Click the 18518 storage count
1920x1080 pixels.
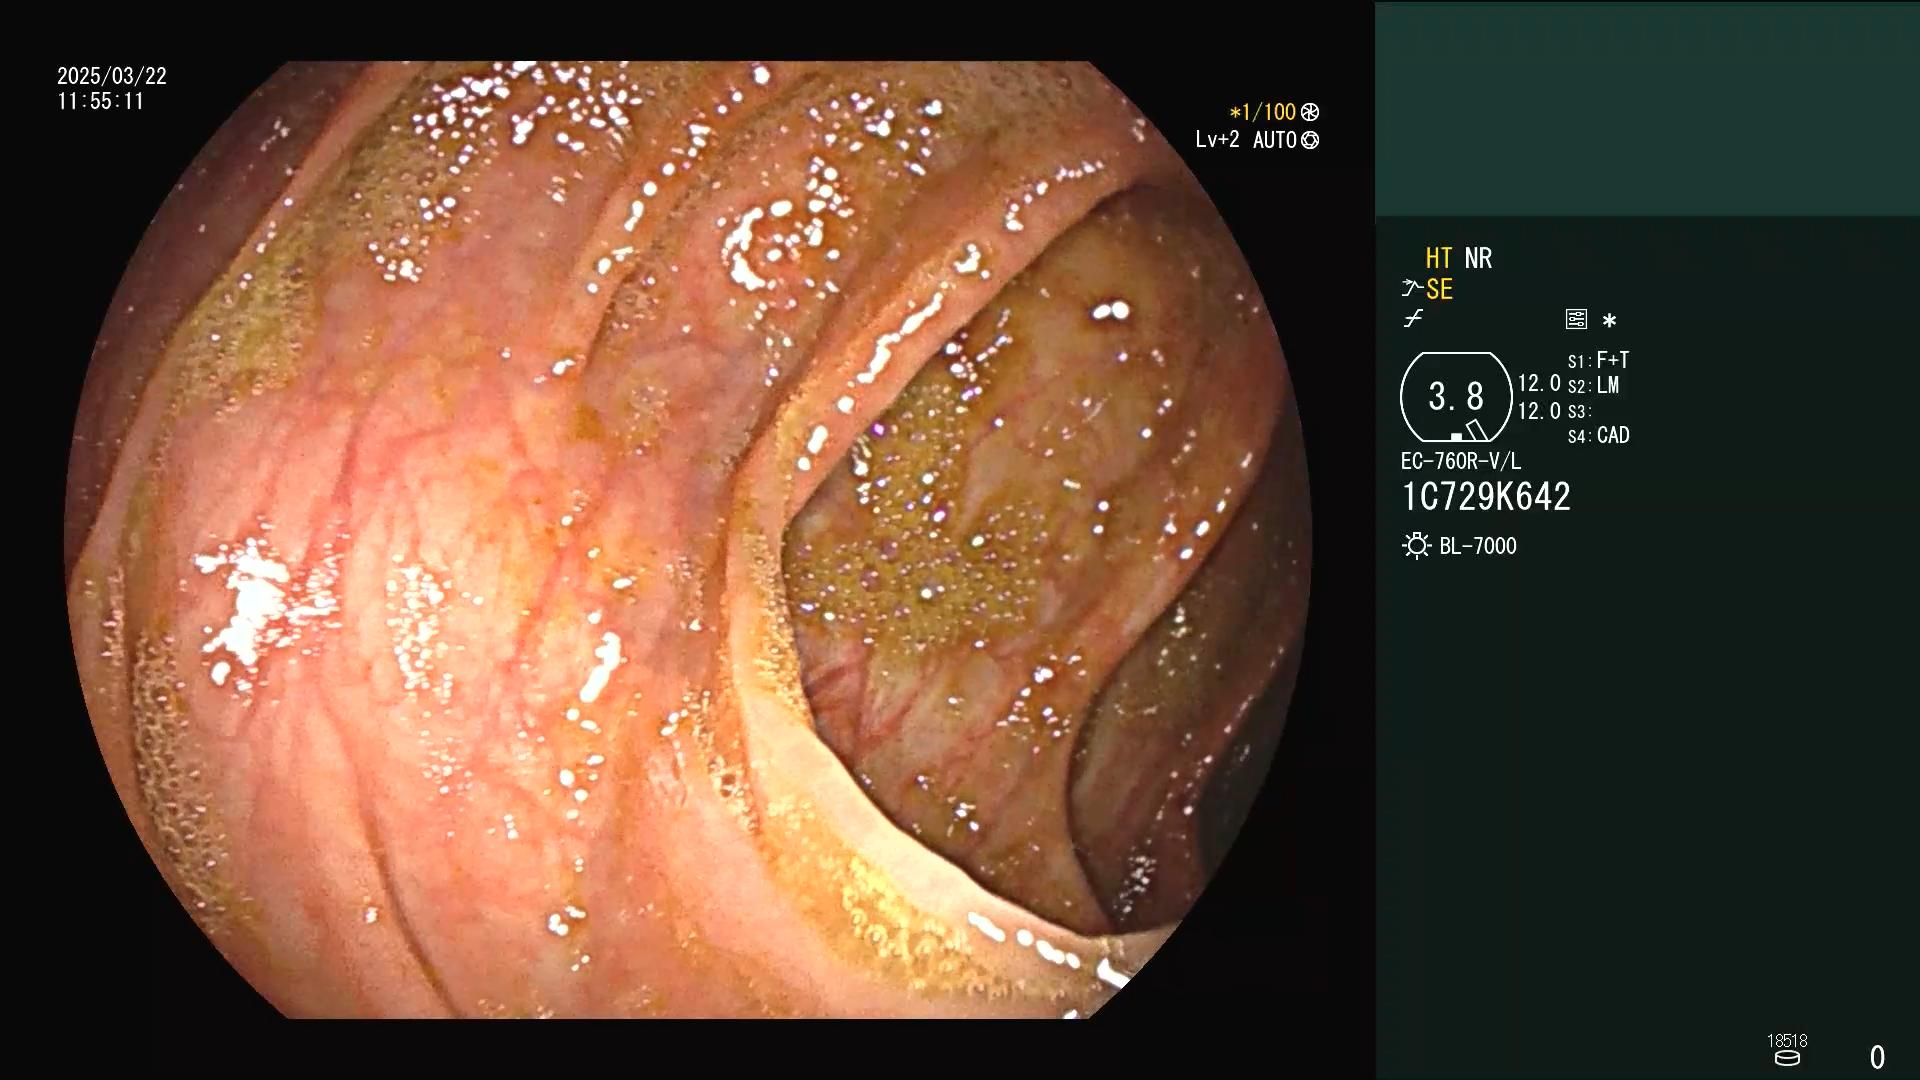[1787, 1041]
